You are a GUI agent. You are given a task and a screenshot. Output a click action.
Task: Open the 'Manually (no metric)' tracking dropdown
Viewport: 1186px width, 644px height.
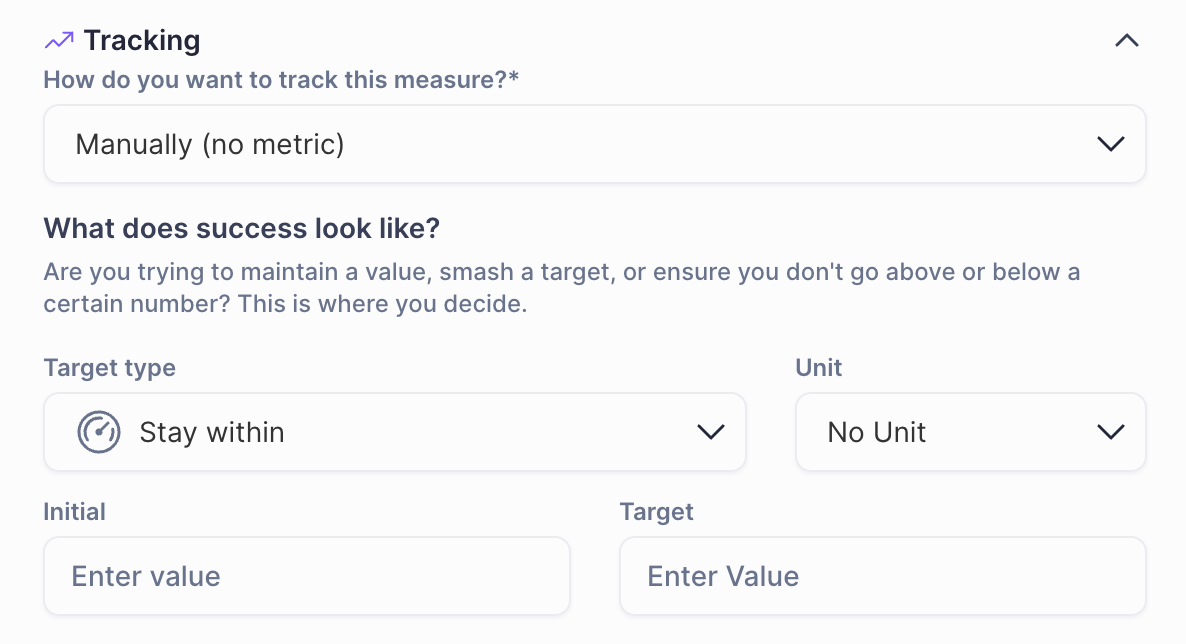pos(594,144)
